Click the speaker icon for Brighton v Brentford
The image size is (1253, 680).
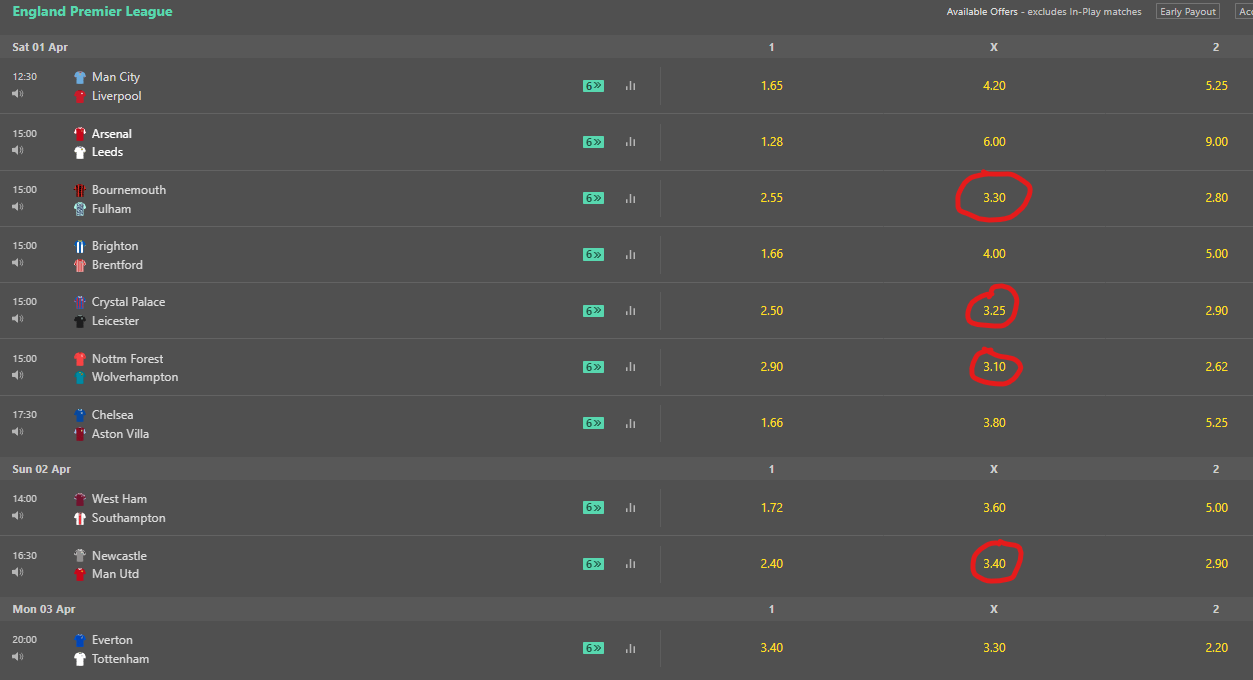(x=17, y=262)
